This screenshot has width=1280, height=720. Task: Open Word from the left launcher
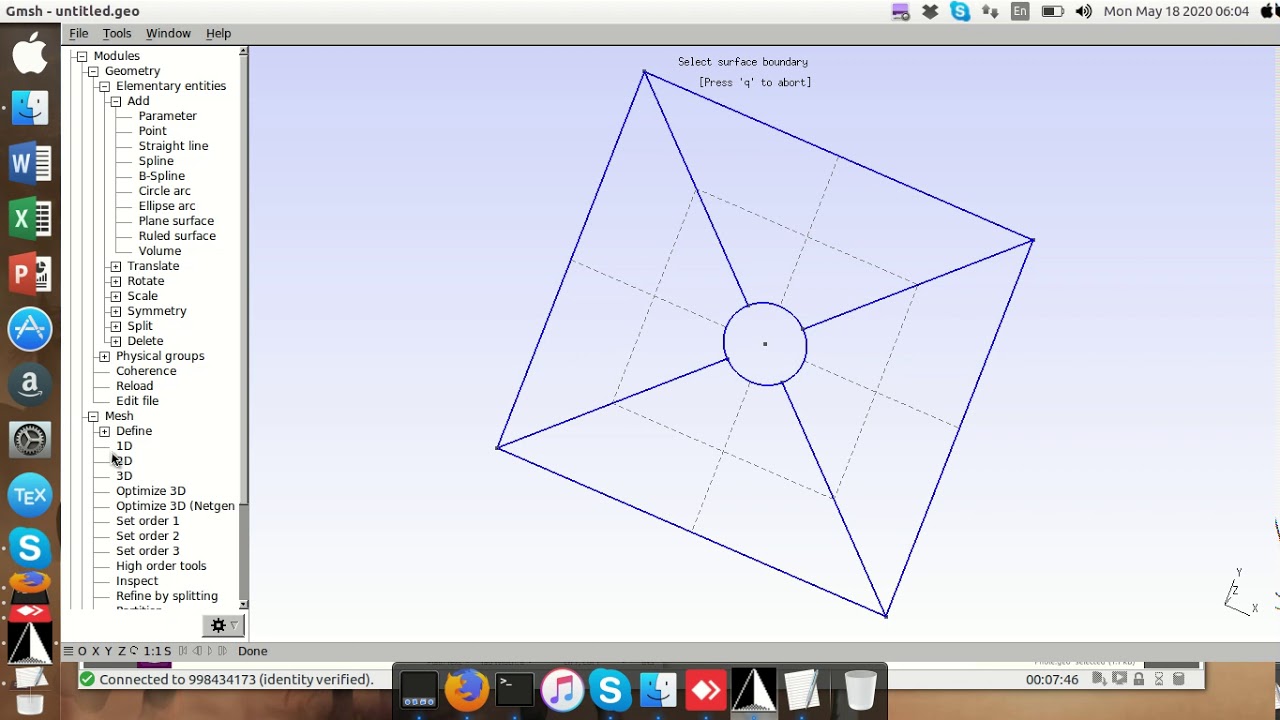click(30, 163)
